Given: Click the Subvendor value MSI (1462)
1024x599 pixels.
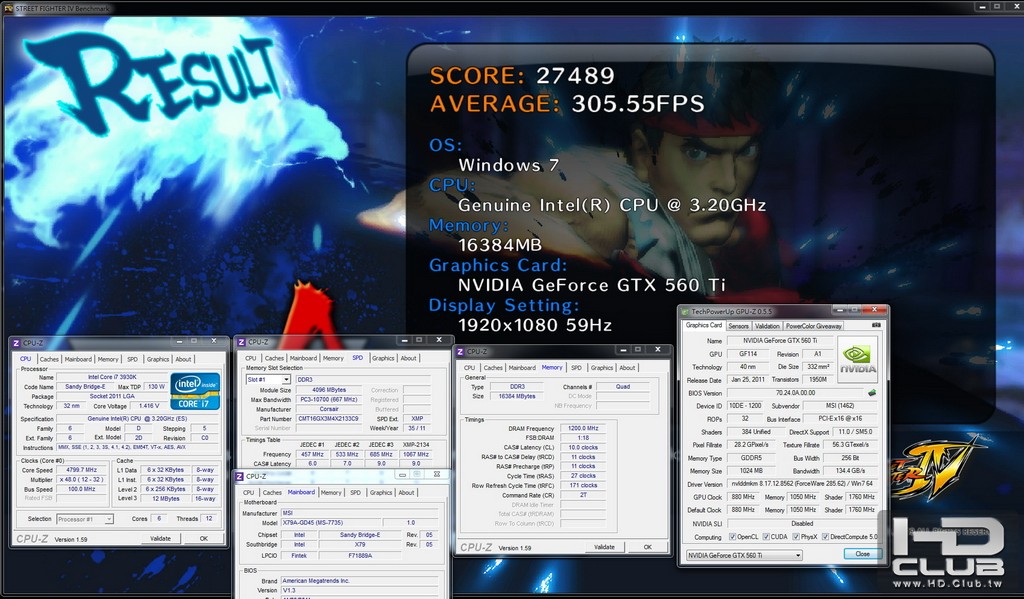Looking at the screenshot, I should (840, 406).
